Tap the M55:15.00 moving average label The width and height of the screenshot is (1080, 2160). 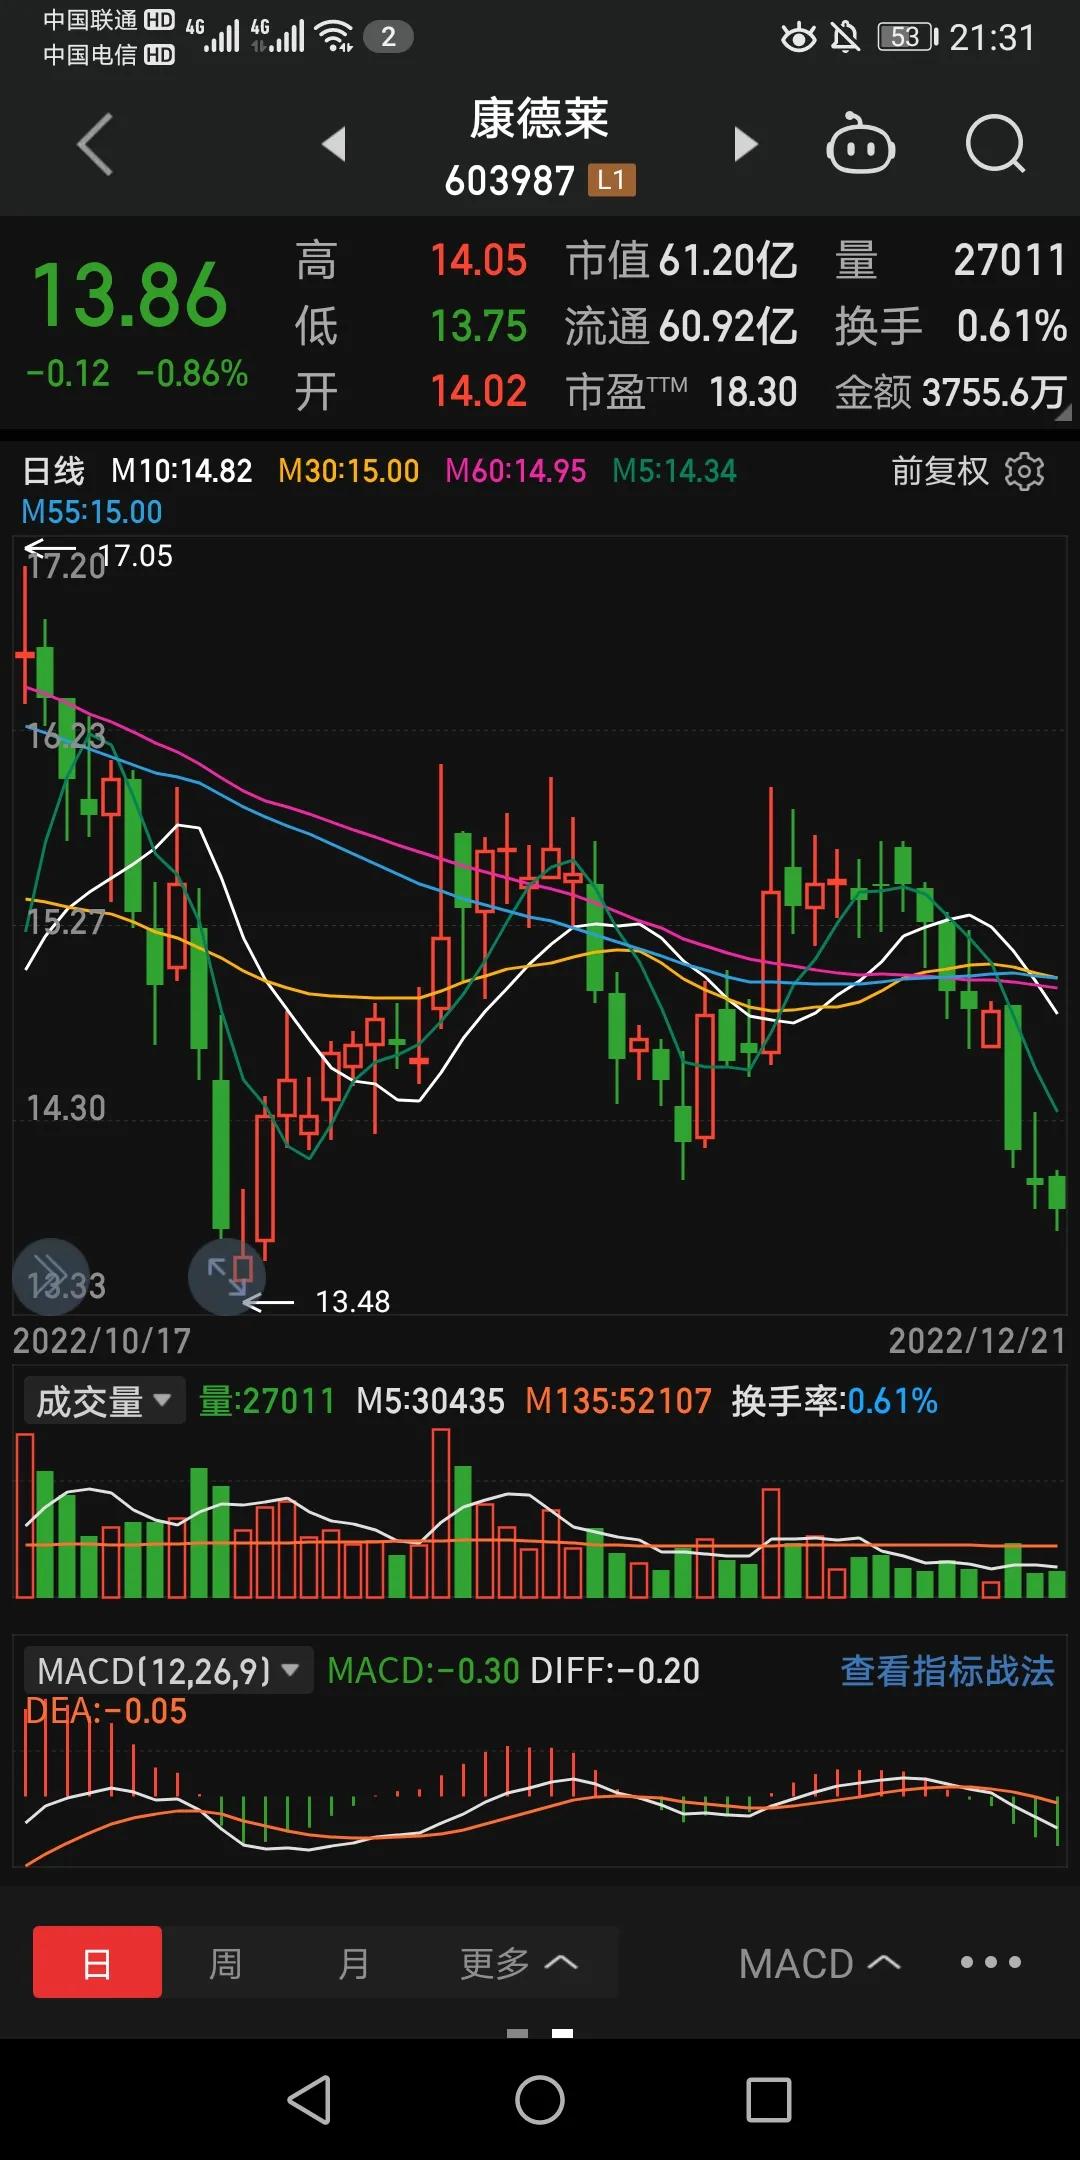click(92, 512)
